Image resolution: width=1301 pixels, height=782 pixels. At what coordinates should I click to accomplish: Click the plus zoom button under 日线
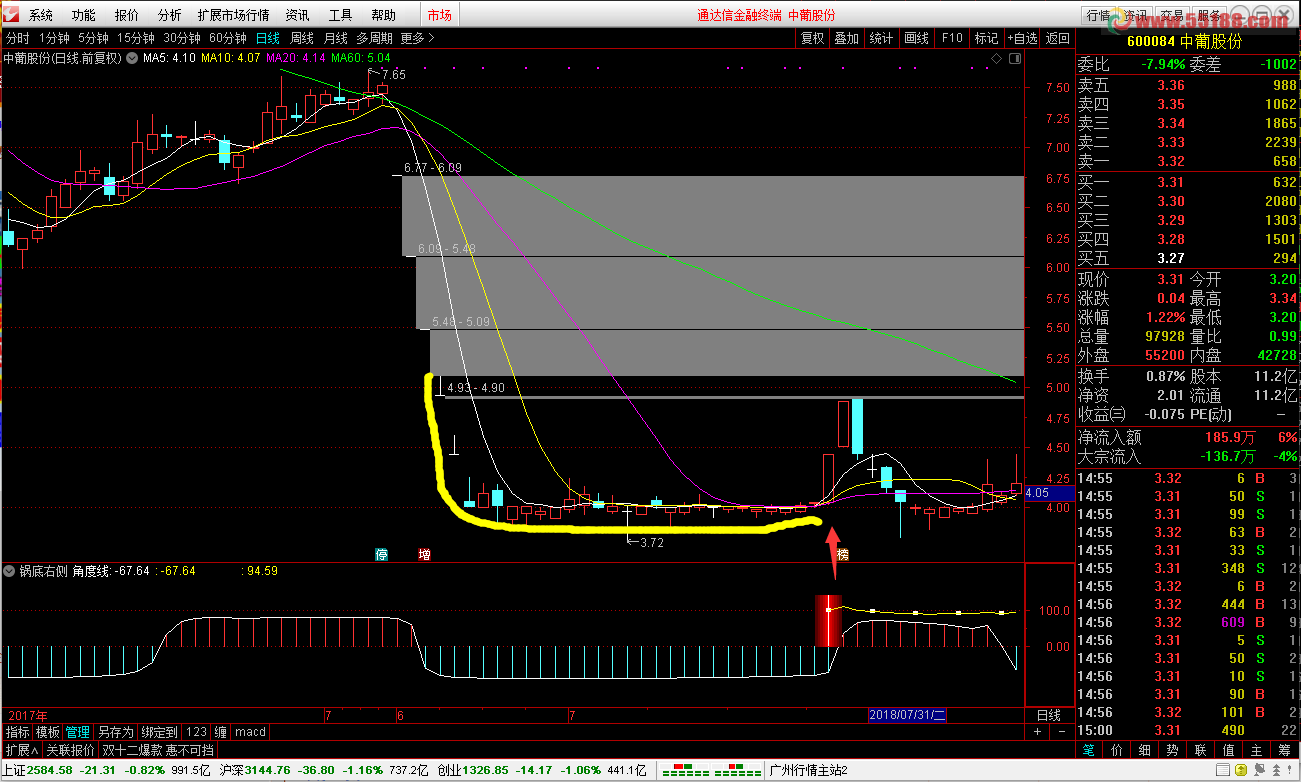pyautogui.click(x=1037, y=732)
